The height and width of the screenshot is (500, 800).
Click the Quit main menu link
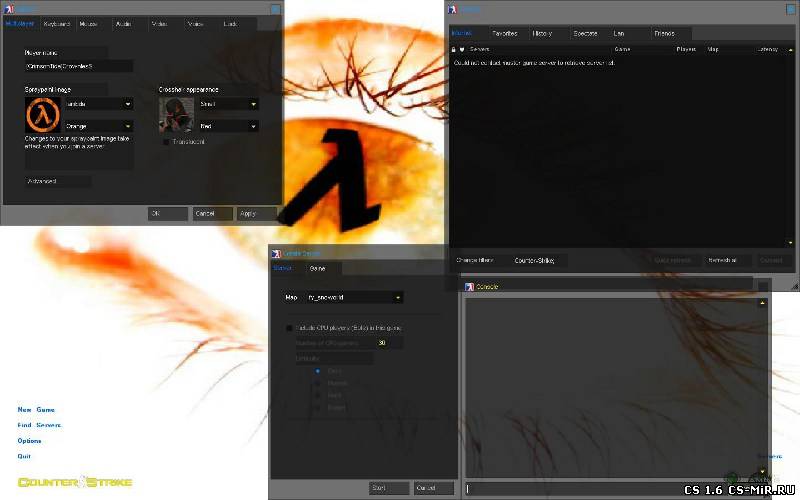point(24,456)
